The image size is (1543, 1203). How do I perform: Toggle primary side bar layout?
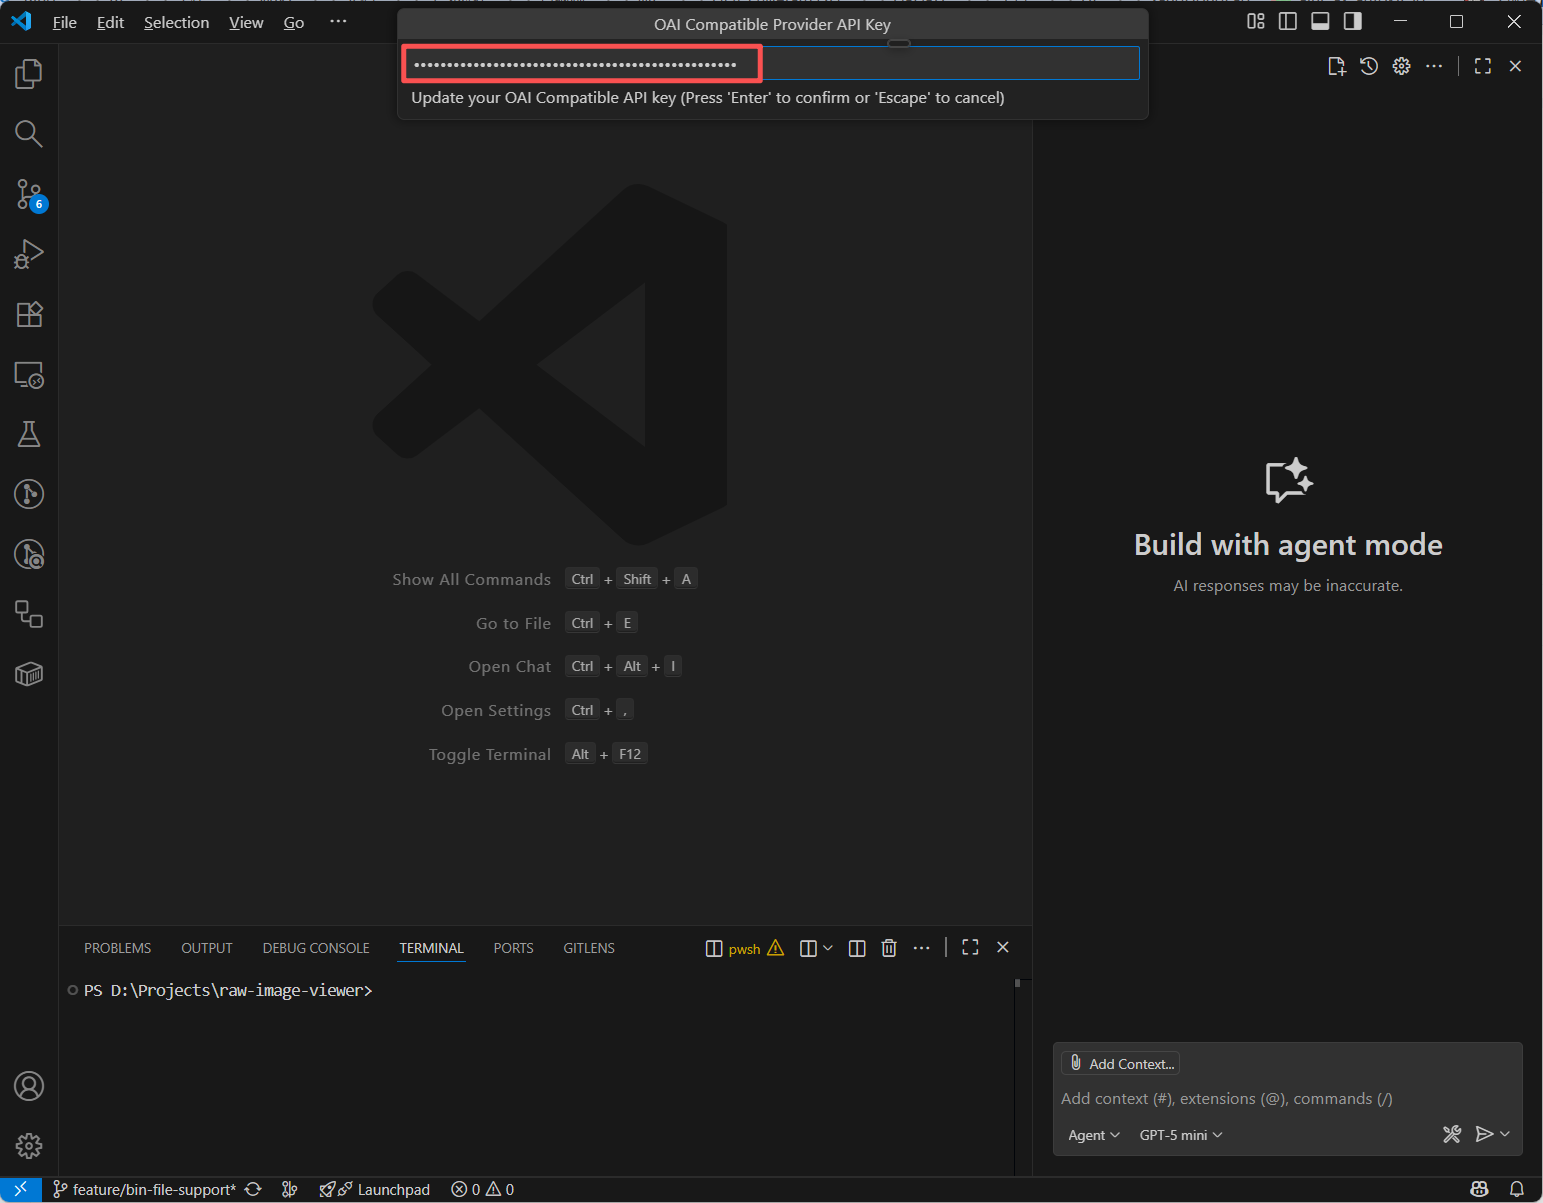(x=1288, y=21)
